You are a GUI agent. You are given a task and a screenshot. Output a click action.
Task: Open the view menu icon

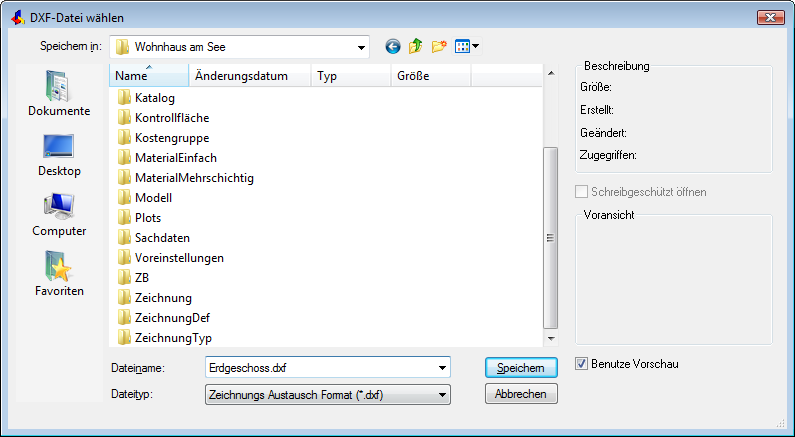pos(467,47)
